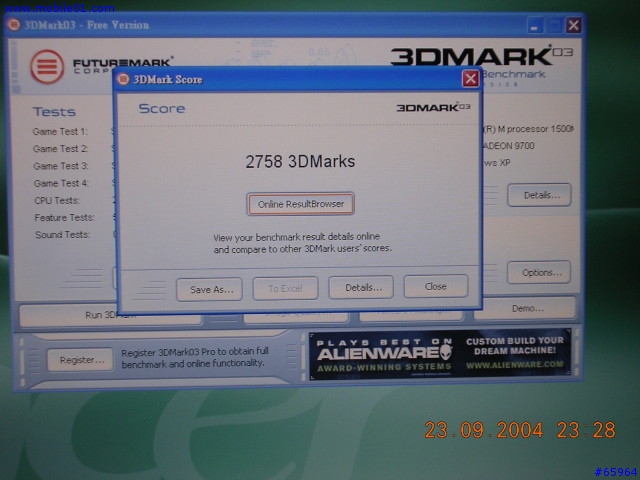
Task: Click the 'Score' heading in dialog
Action: (x=162, y=108)
